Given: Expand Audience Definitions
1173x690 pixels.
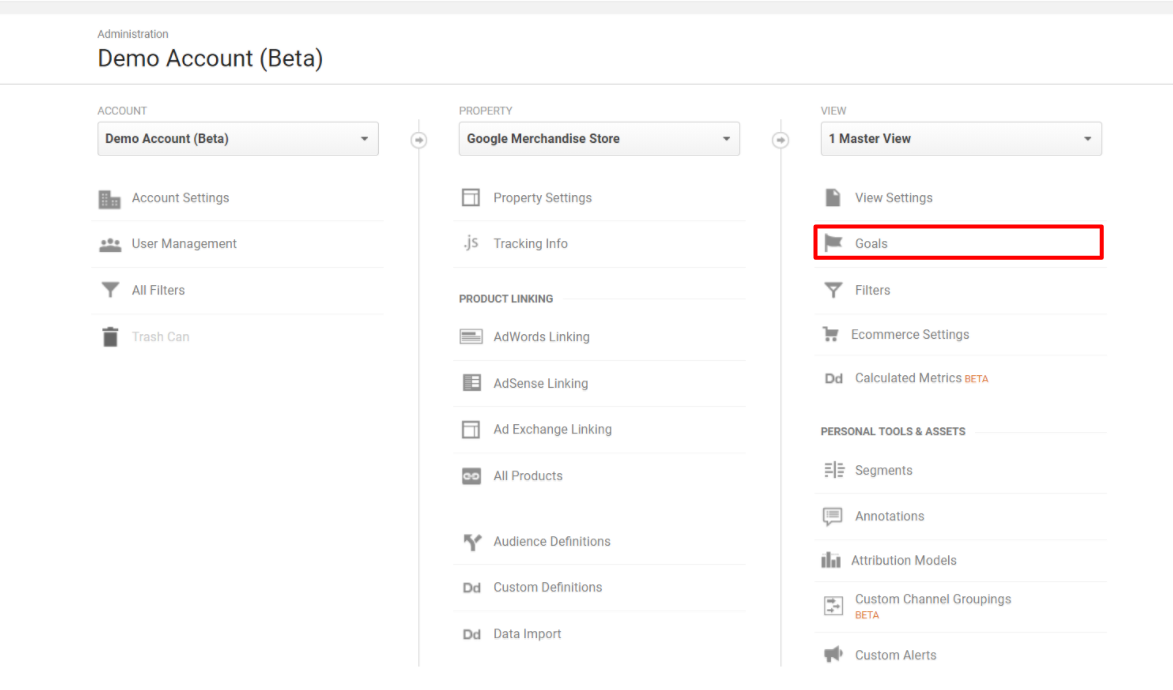Looking at the screenshot, I should tap(551, 541).
